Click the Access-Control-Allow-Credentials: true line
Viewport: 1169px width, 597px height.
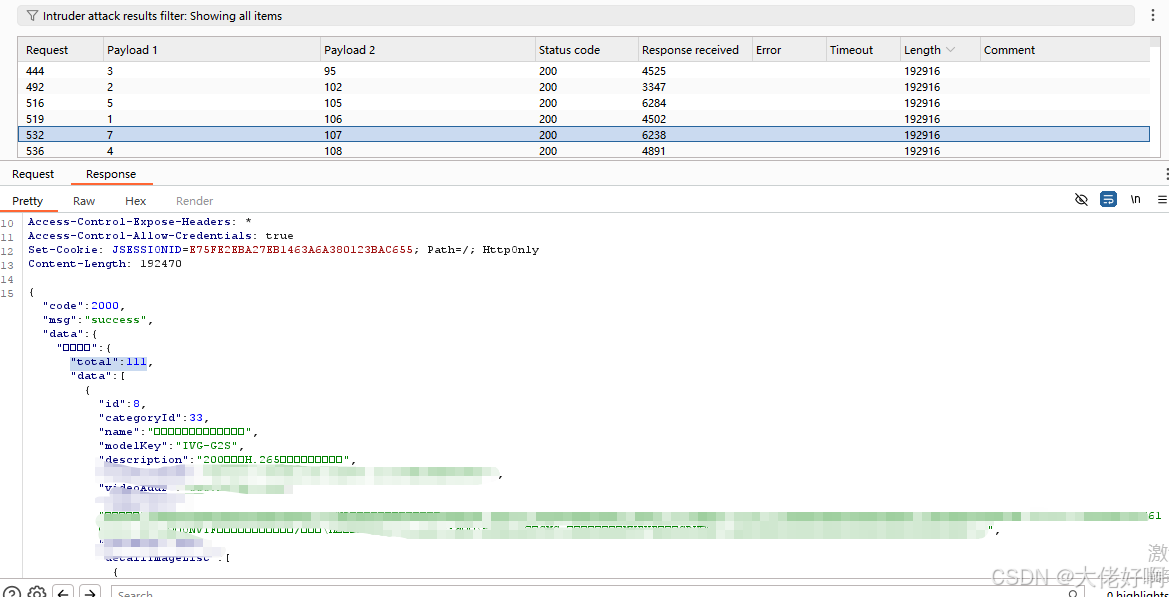pos(160,236)
